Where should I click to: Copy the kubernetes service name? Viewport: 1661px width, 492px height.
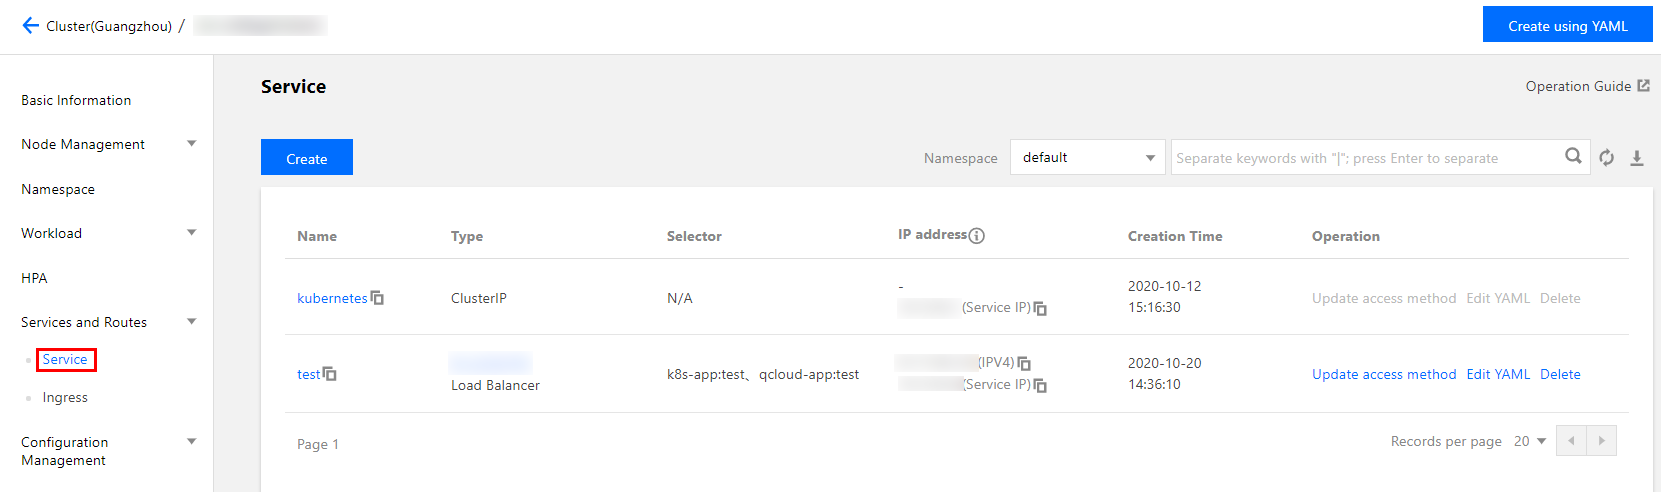(x=377, y=298)
